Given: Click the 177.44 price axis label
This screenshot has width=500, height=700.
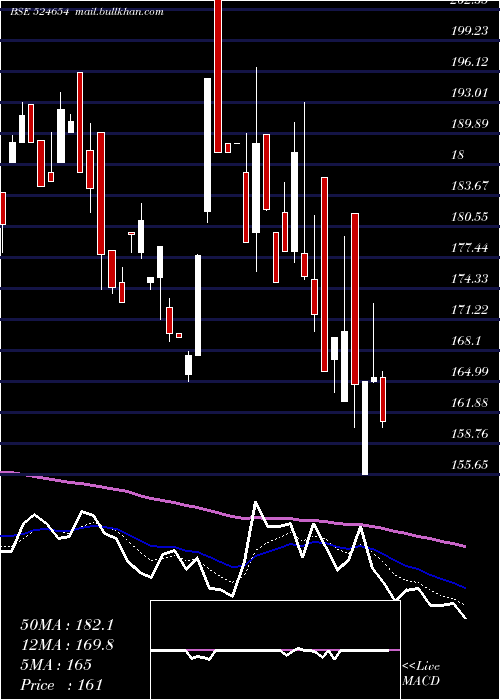Looking at the screenshot, I should 470,248.
